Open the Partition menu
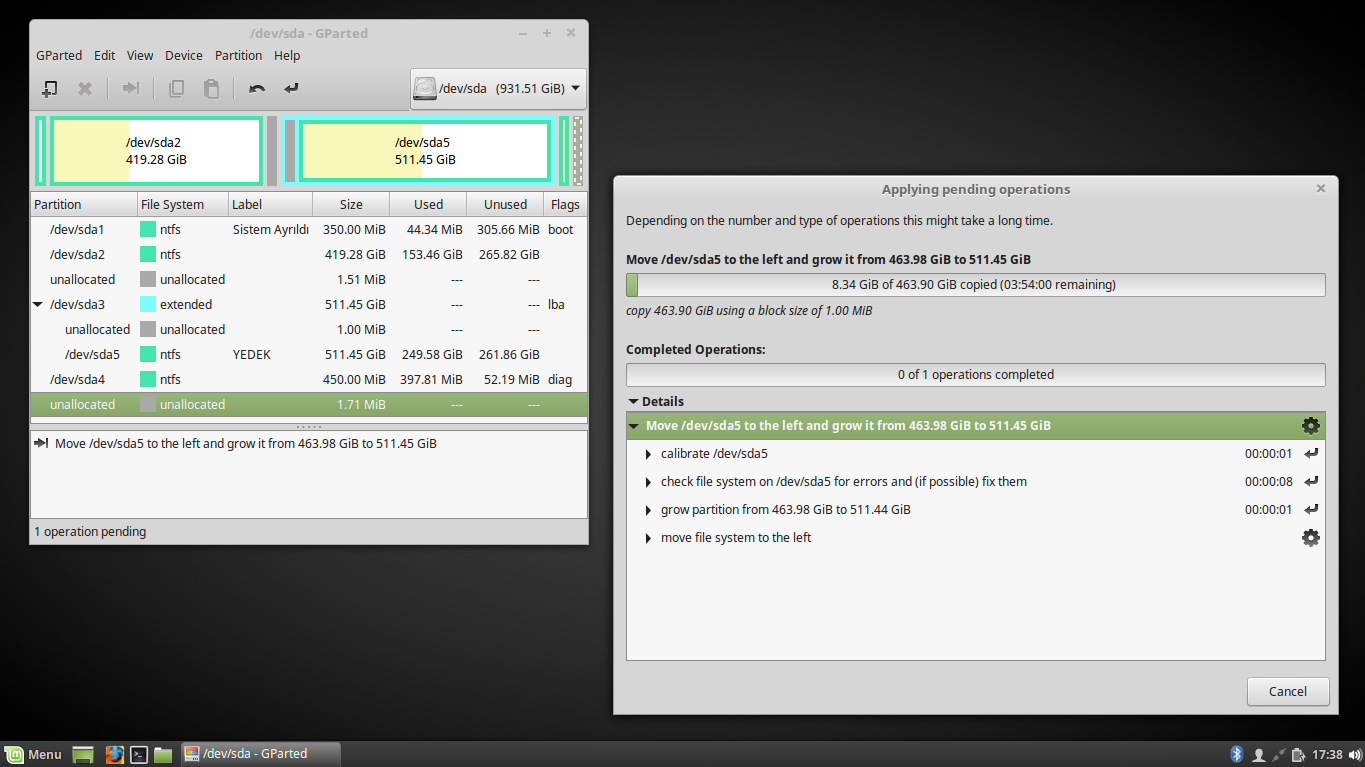The width and height of the screenshot is (1365, 767). [x=238, y=56]
